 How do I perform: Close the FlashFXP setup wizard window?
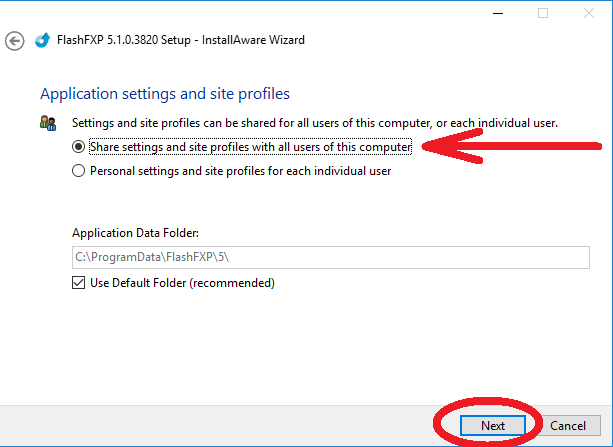point(588,14)
